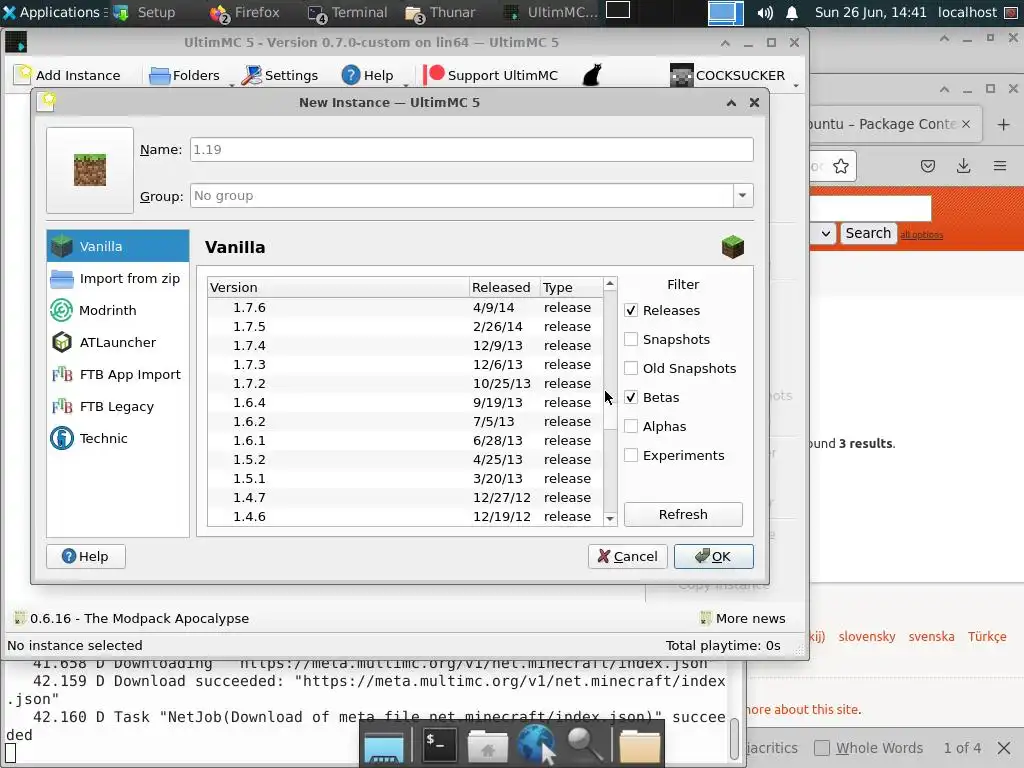Open the Applications menu in panel
1024x768 pixels.
[55, 12]
